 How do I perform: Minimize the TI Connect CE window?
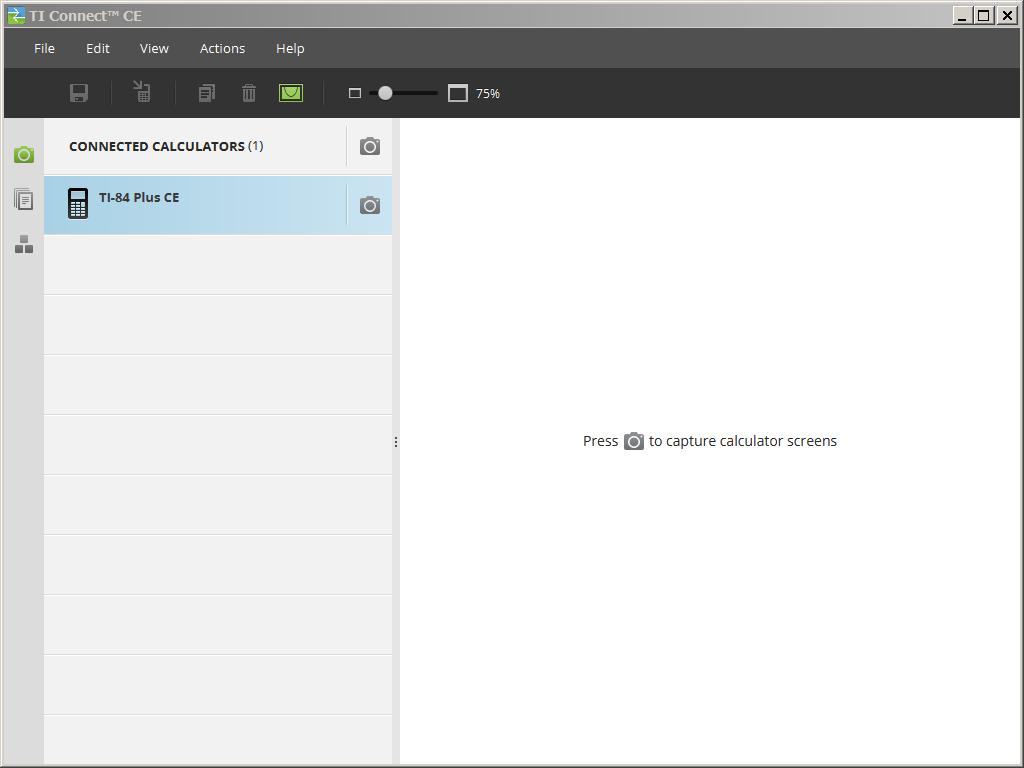pyautogui.click(x=961, y=16)
